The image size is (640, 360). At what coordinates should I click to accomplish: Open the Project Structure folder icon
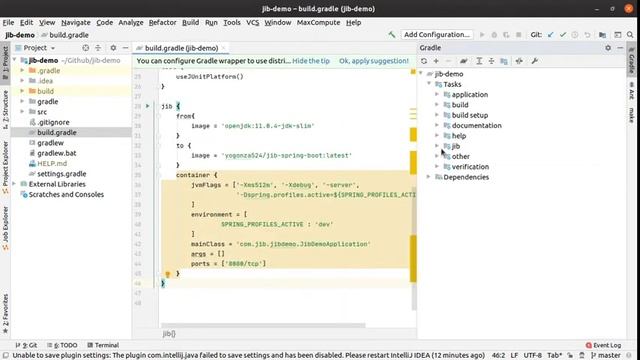pyautogui.click(x=602, y=35)
